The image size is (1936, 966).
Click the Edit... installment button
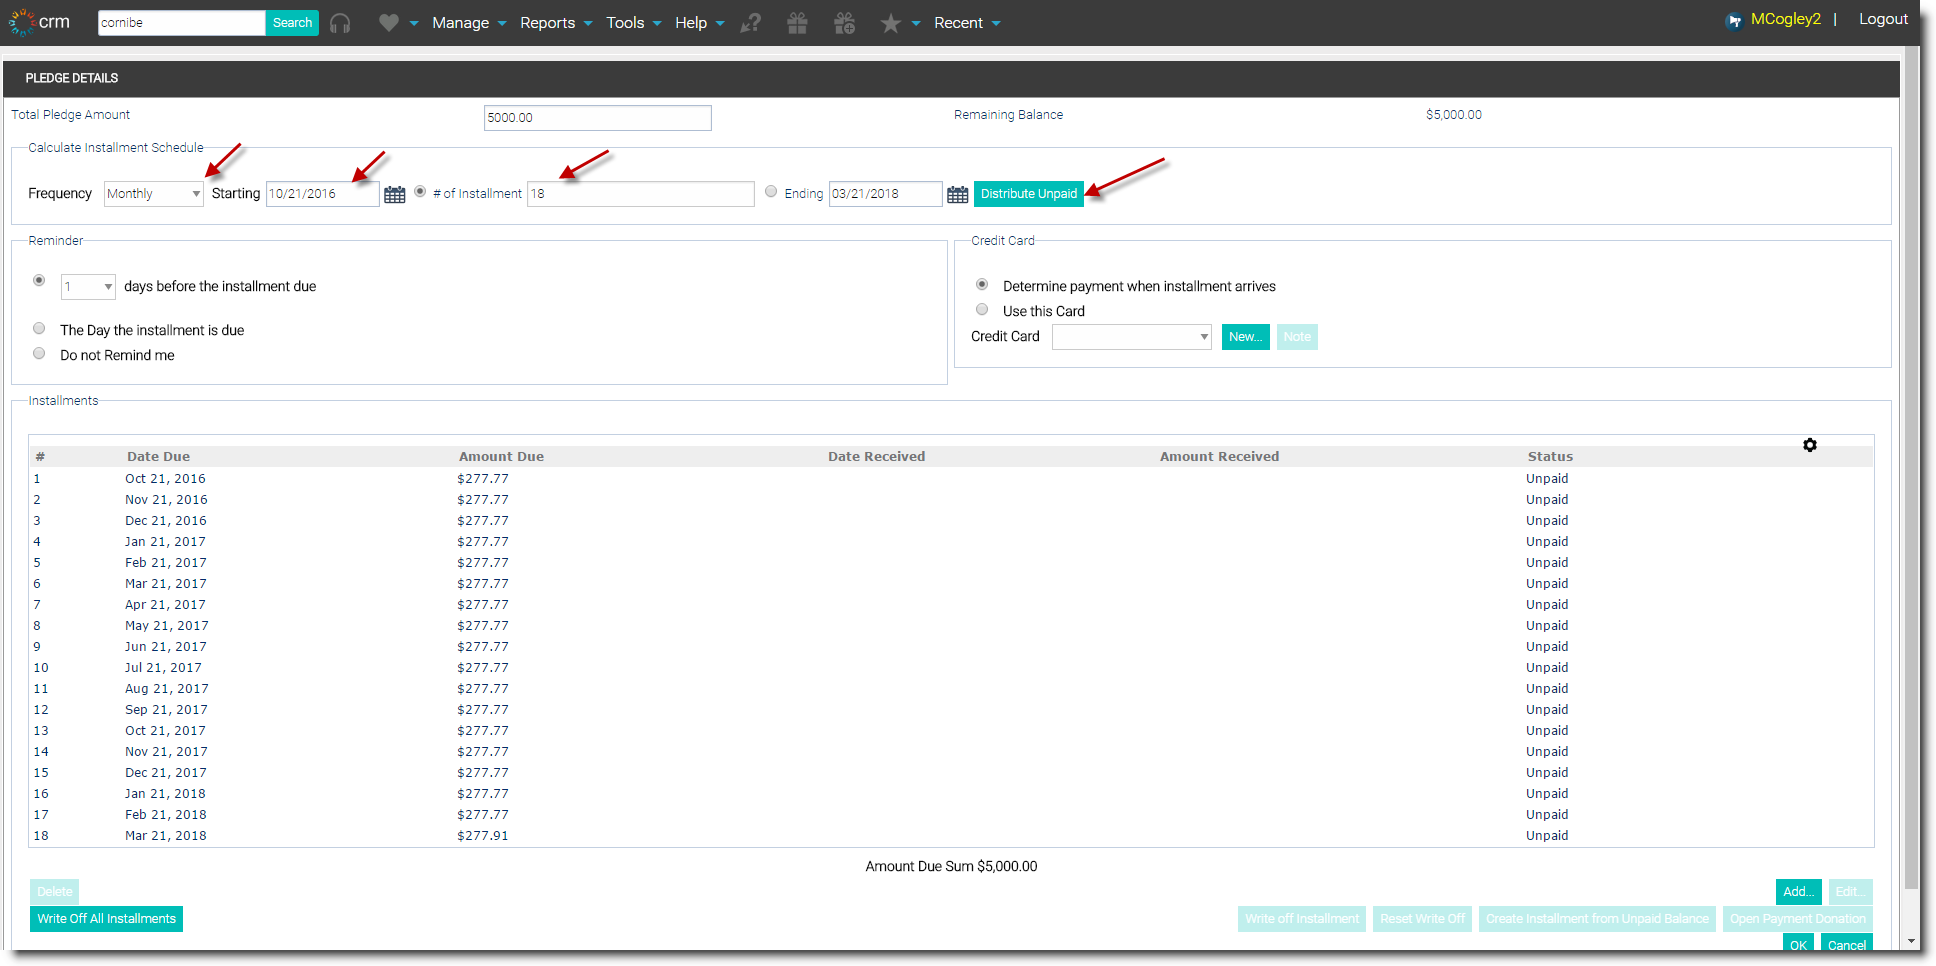1850,892
